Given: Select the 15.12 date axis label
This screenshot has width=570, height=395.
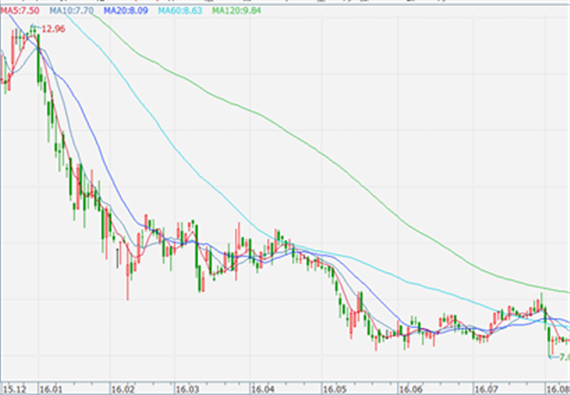Looking at the screenshot, I should tap(15, 390).
